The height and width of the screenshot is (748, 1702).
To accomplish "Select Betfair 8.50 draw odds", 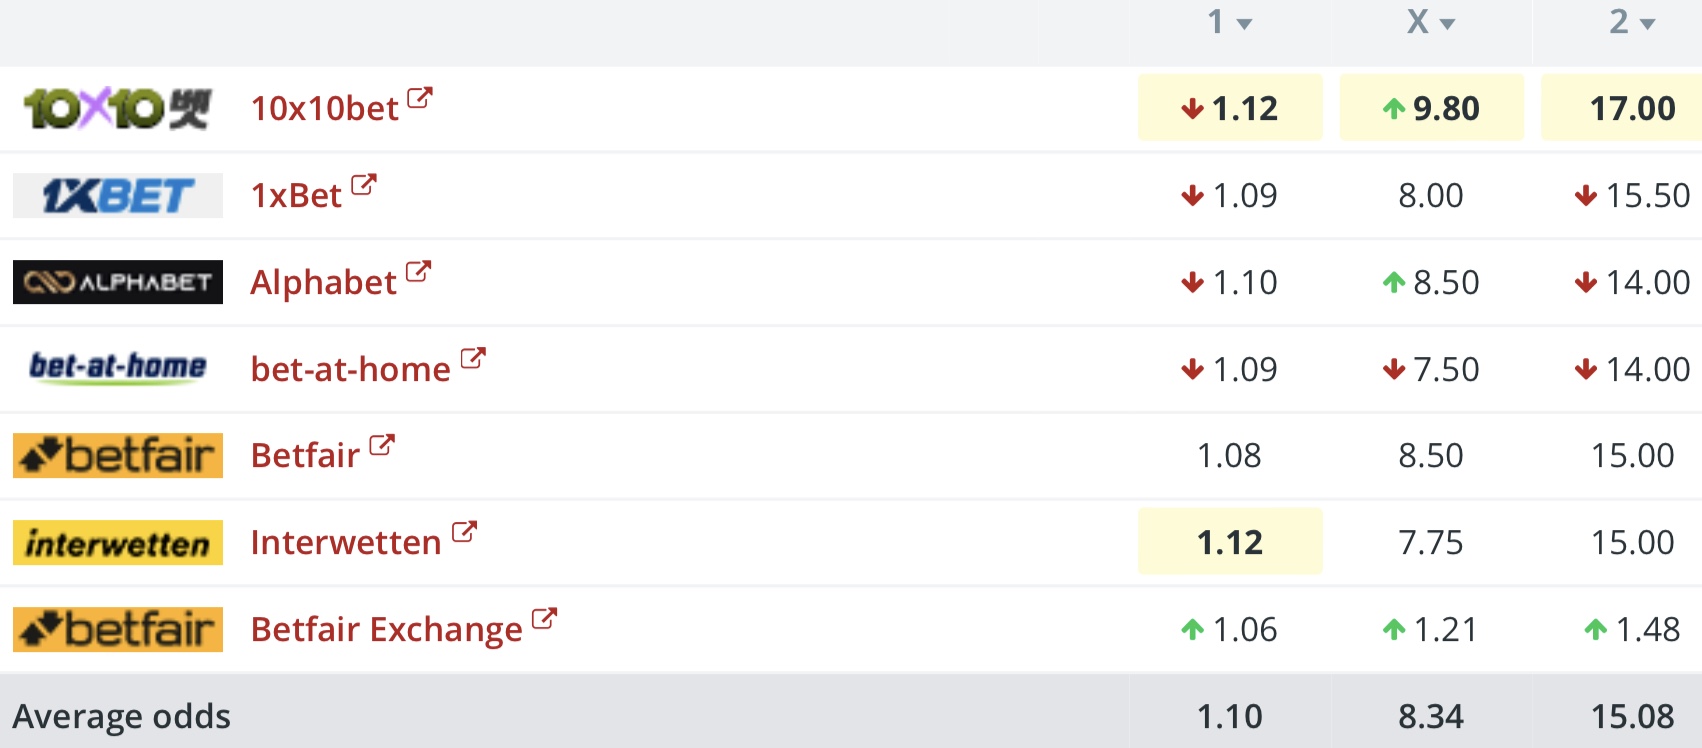I will 1431,455.
